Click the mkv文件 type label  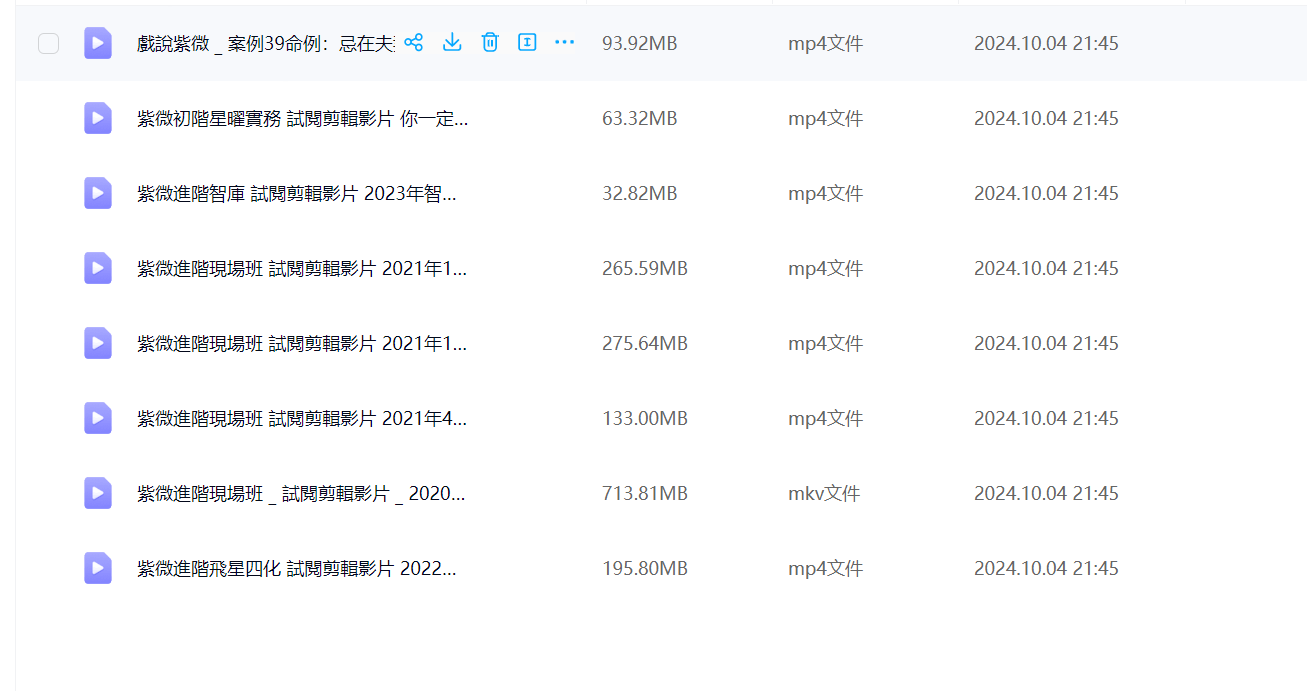[x=824, y=494]
